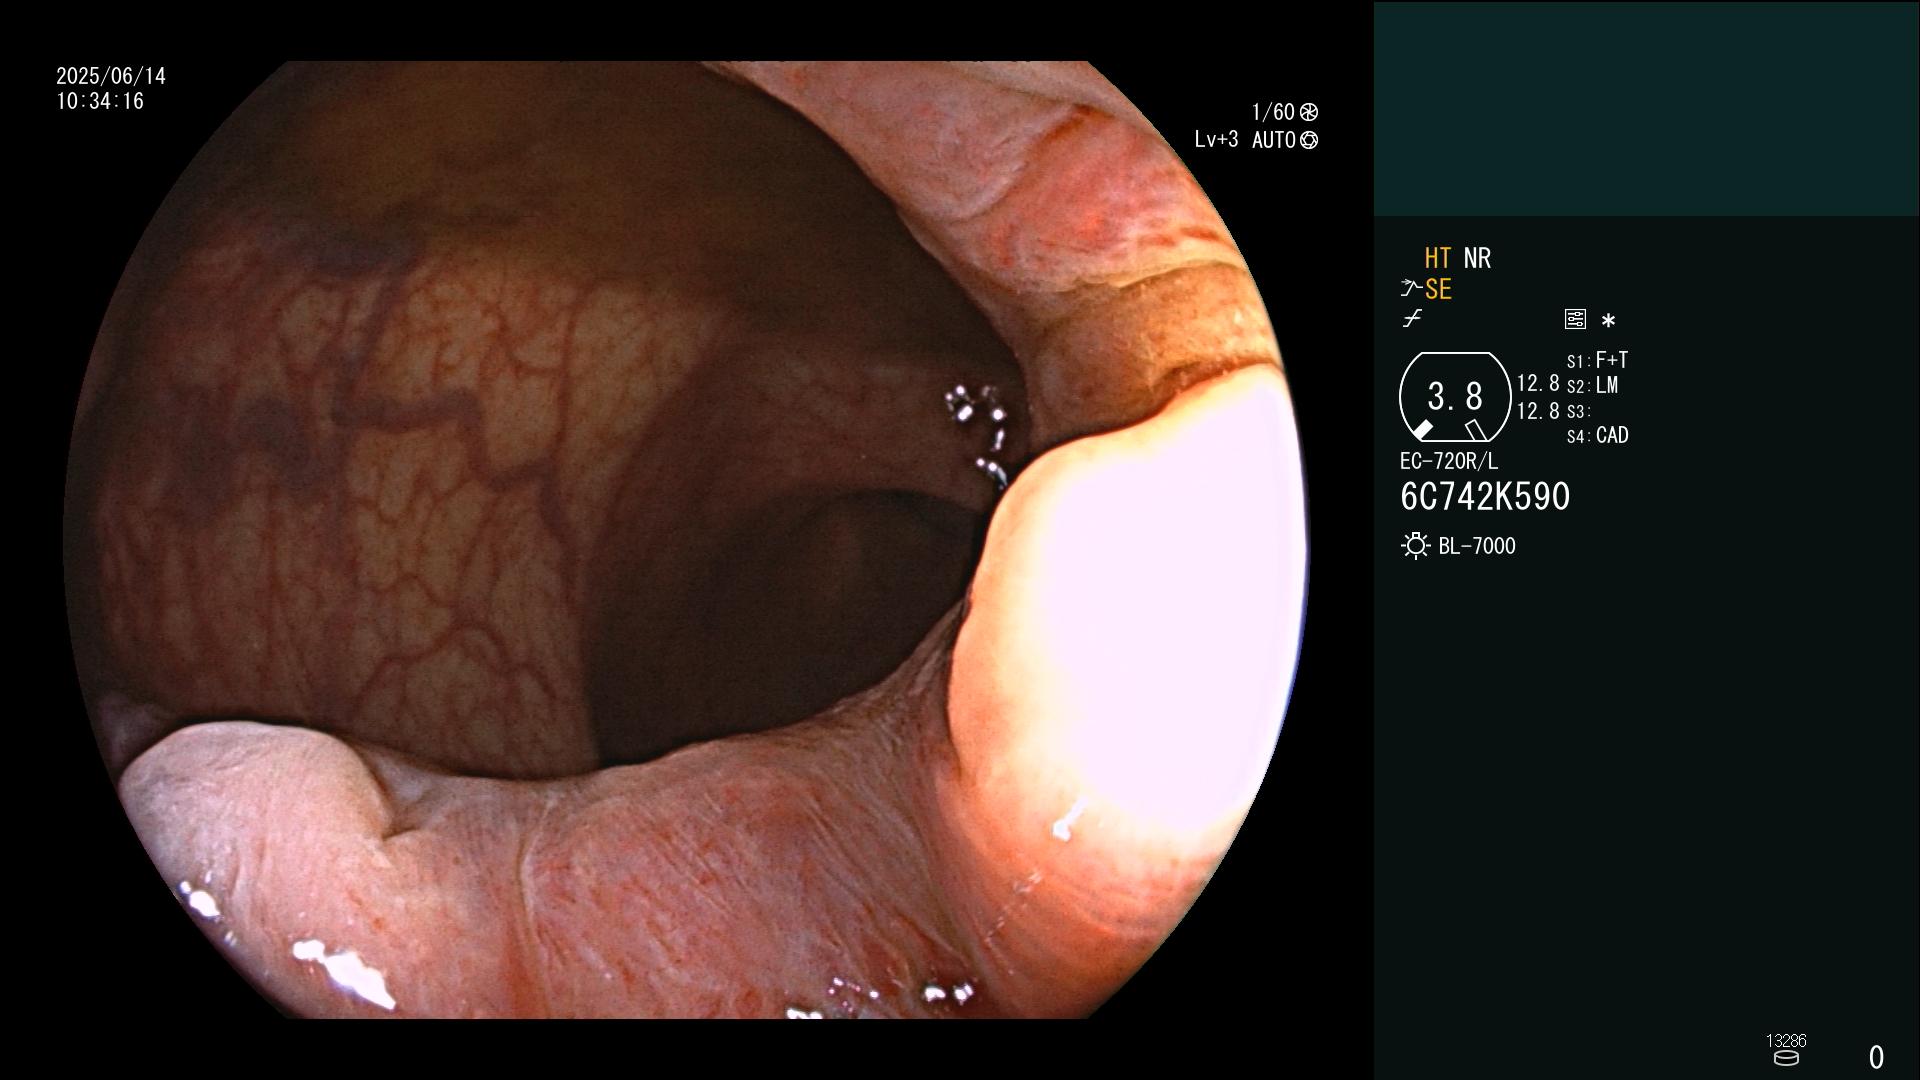Select the S4: CAD switch assignment
Viewport: 1920px width, 1080px height.
pos(1597,436)
